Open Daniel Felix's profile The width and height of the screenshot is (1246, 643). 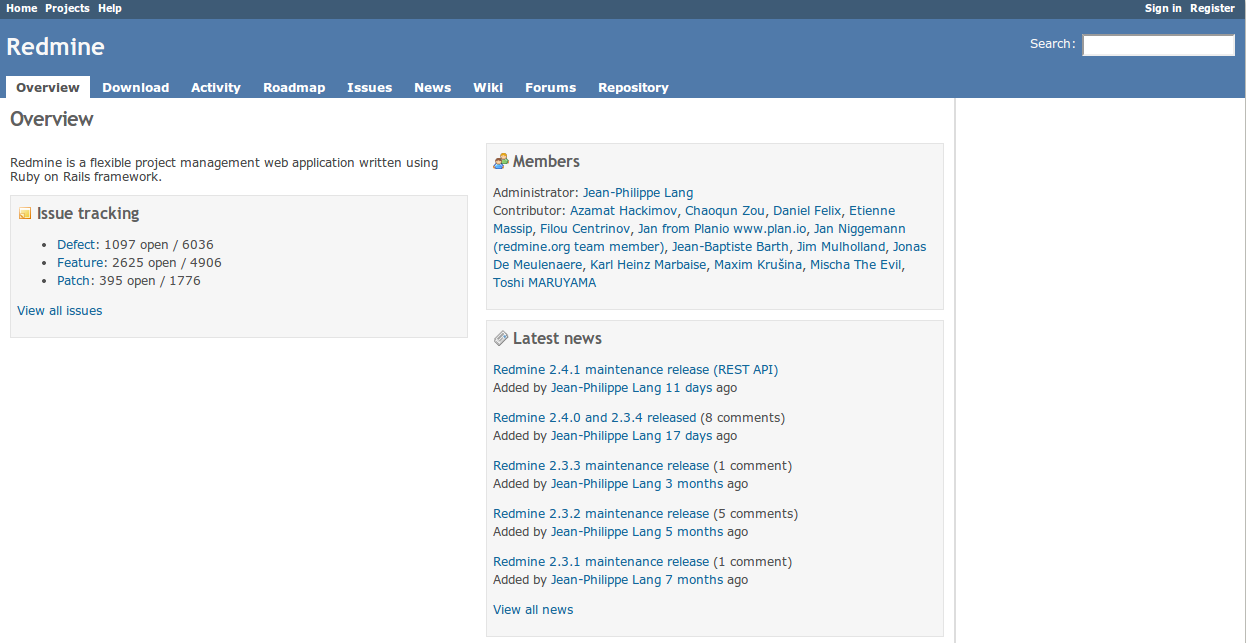807,211
